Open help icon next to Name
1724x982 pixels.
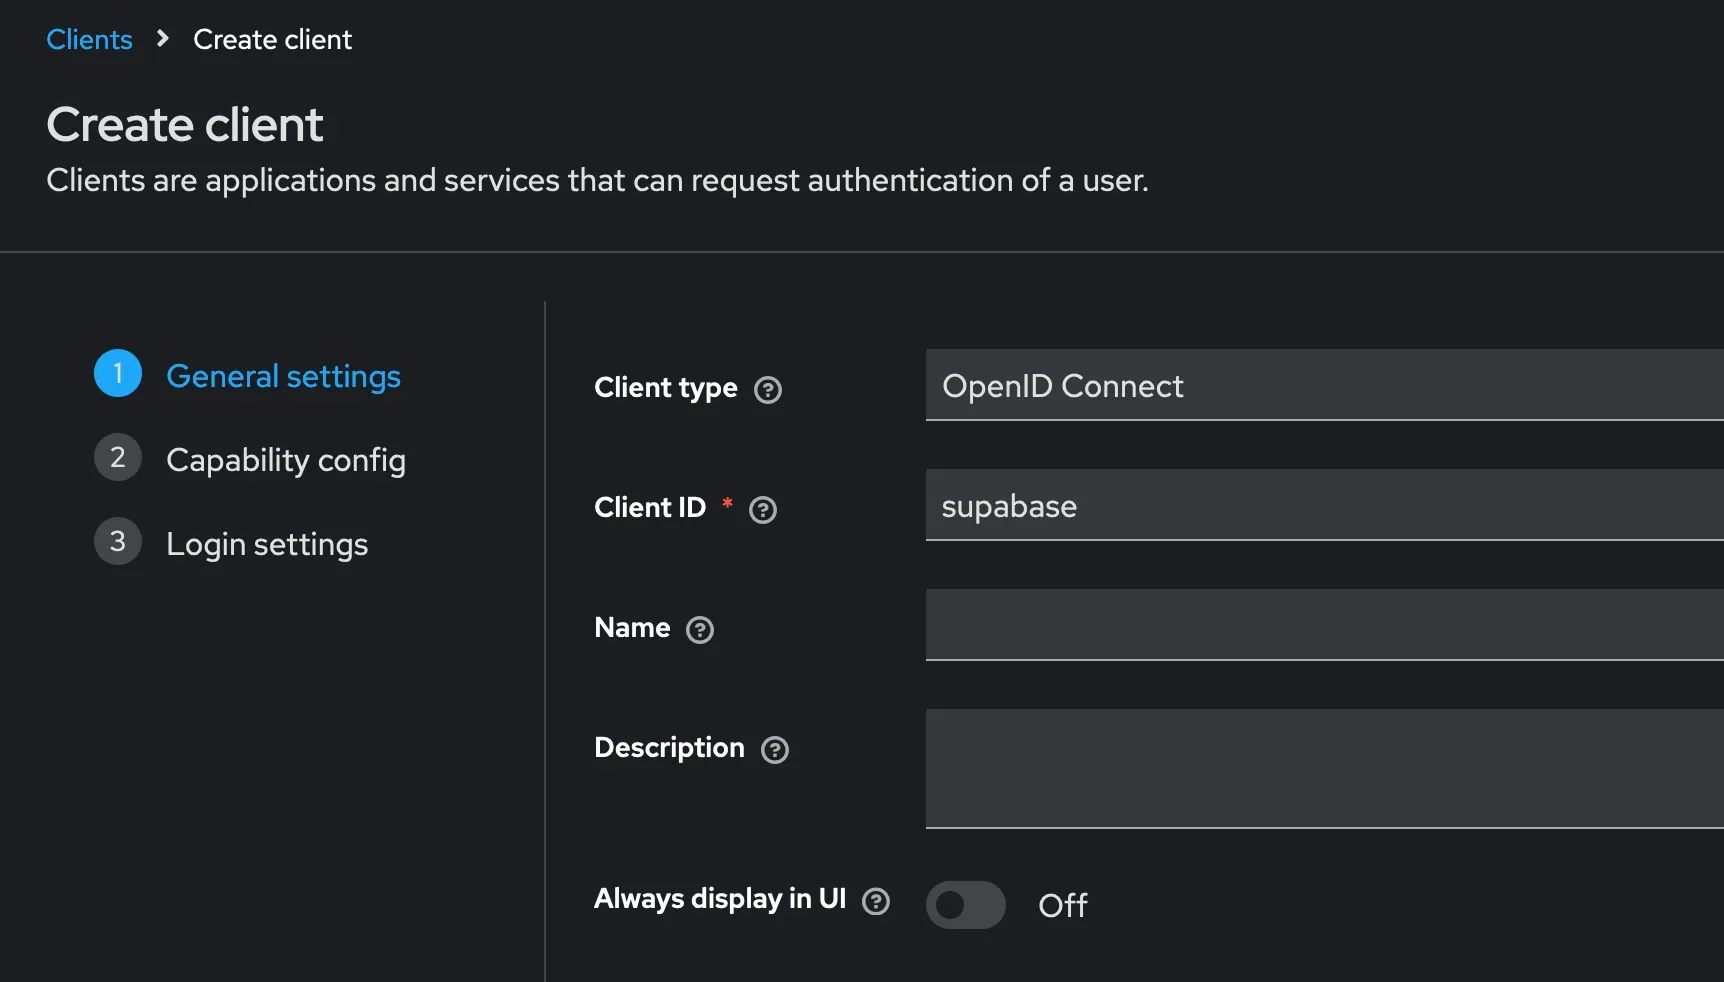tap(700, 630)
